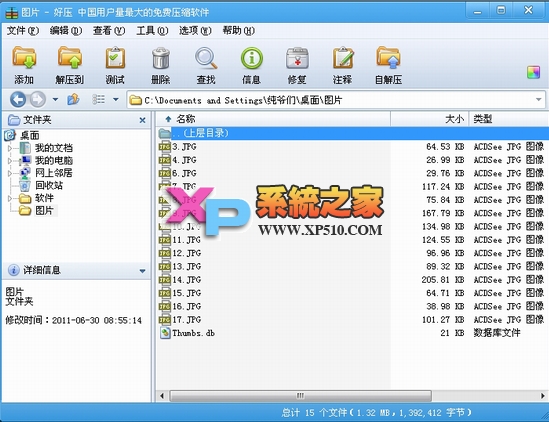Open the 查找 (Find) magnifier tool

pyautogui.click(x=206, y=58)
